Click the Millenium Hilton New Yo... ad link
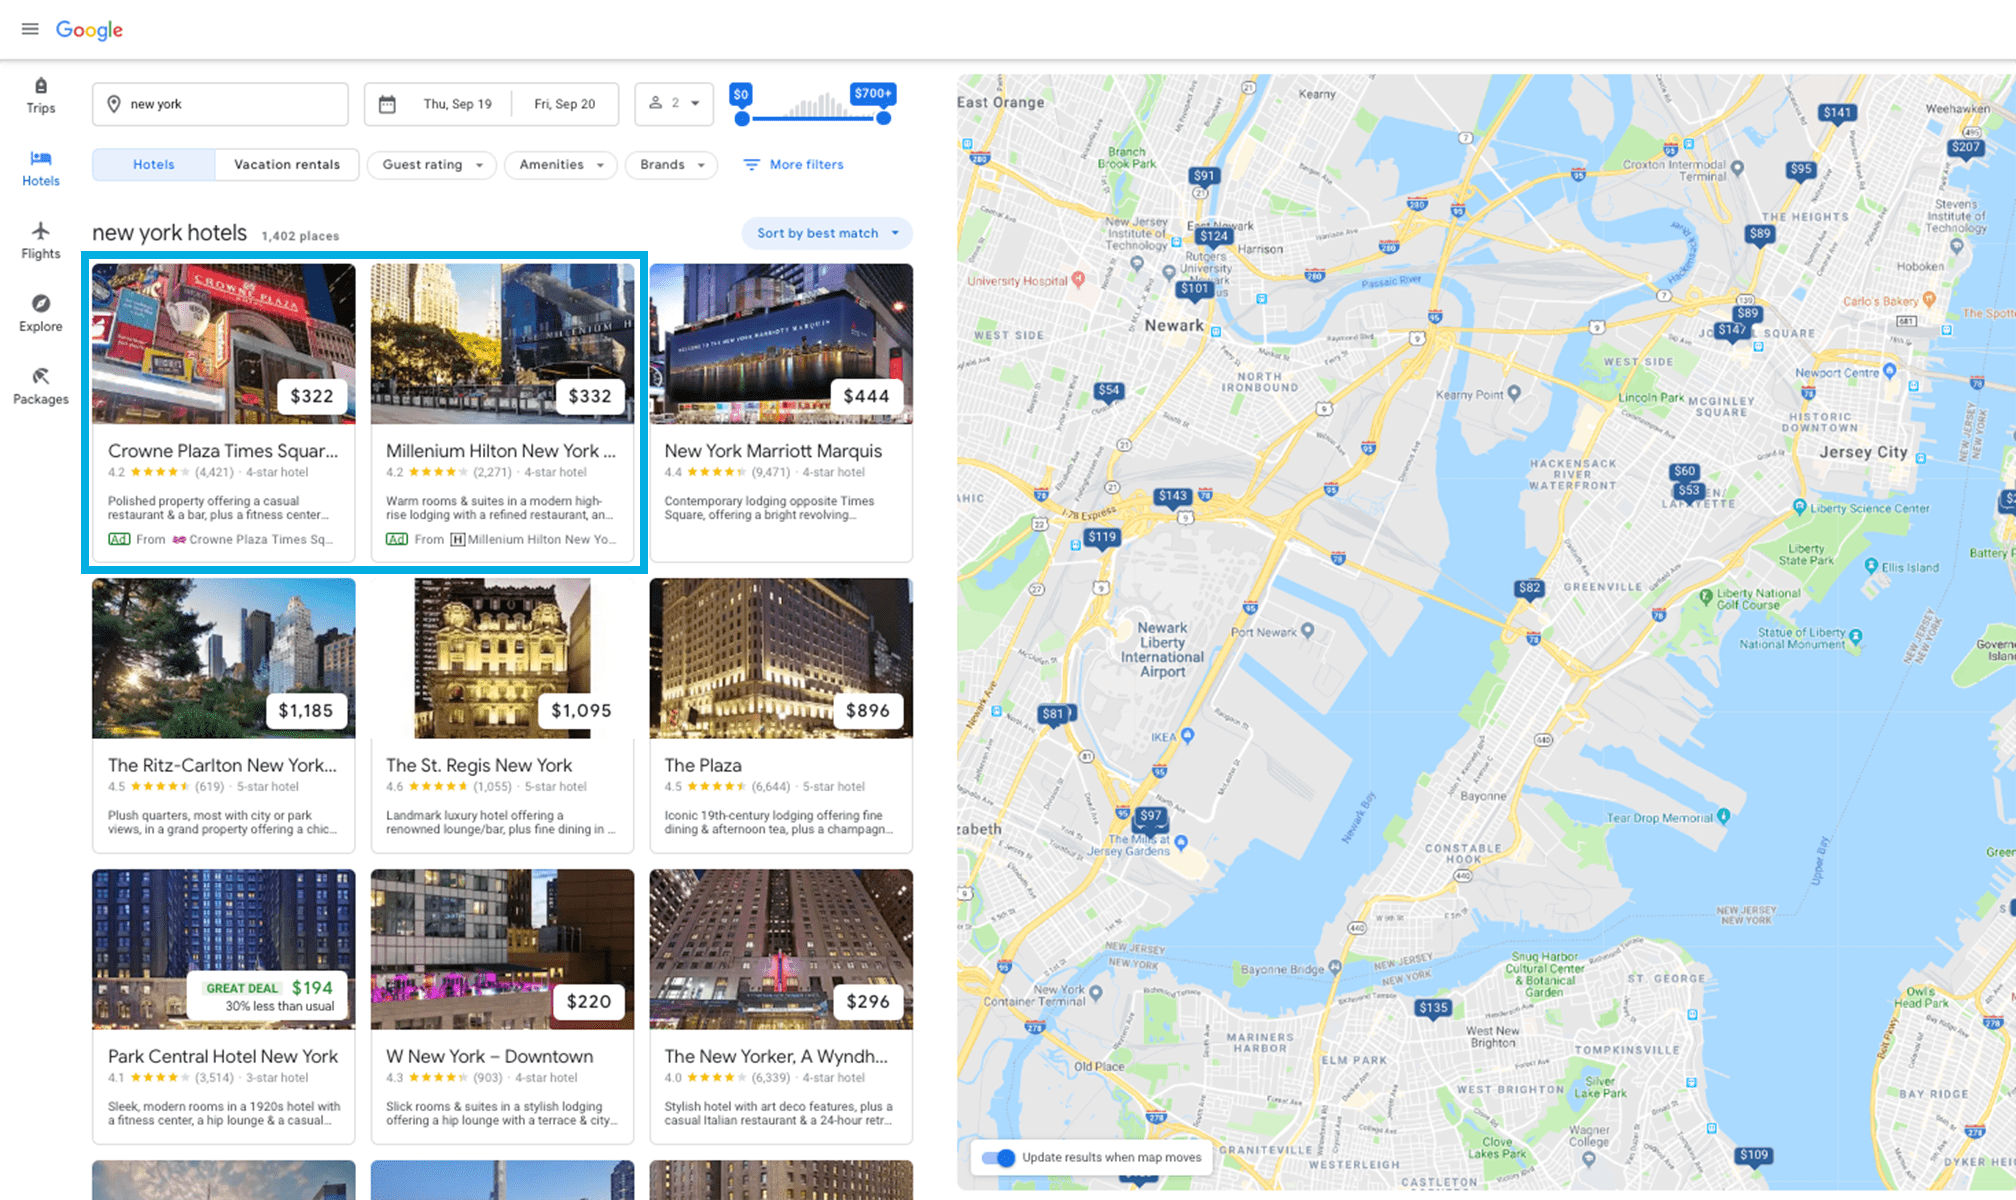Image resolution: width=2016 pixels, height=1200 pixels. [x=534, y=539]
